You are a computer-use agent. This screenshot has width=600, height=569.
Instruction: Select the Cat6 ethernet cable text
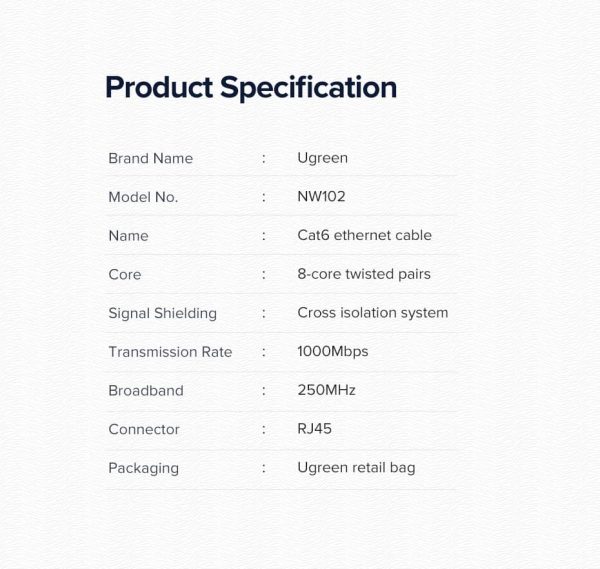click(x=364, y=235)
